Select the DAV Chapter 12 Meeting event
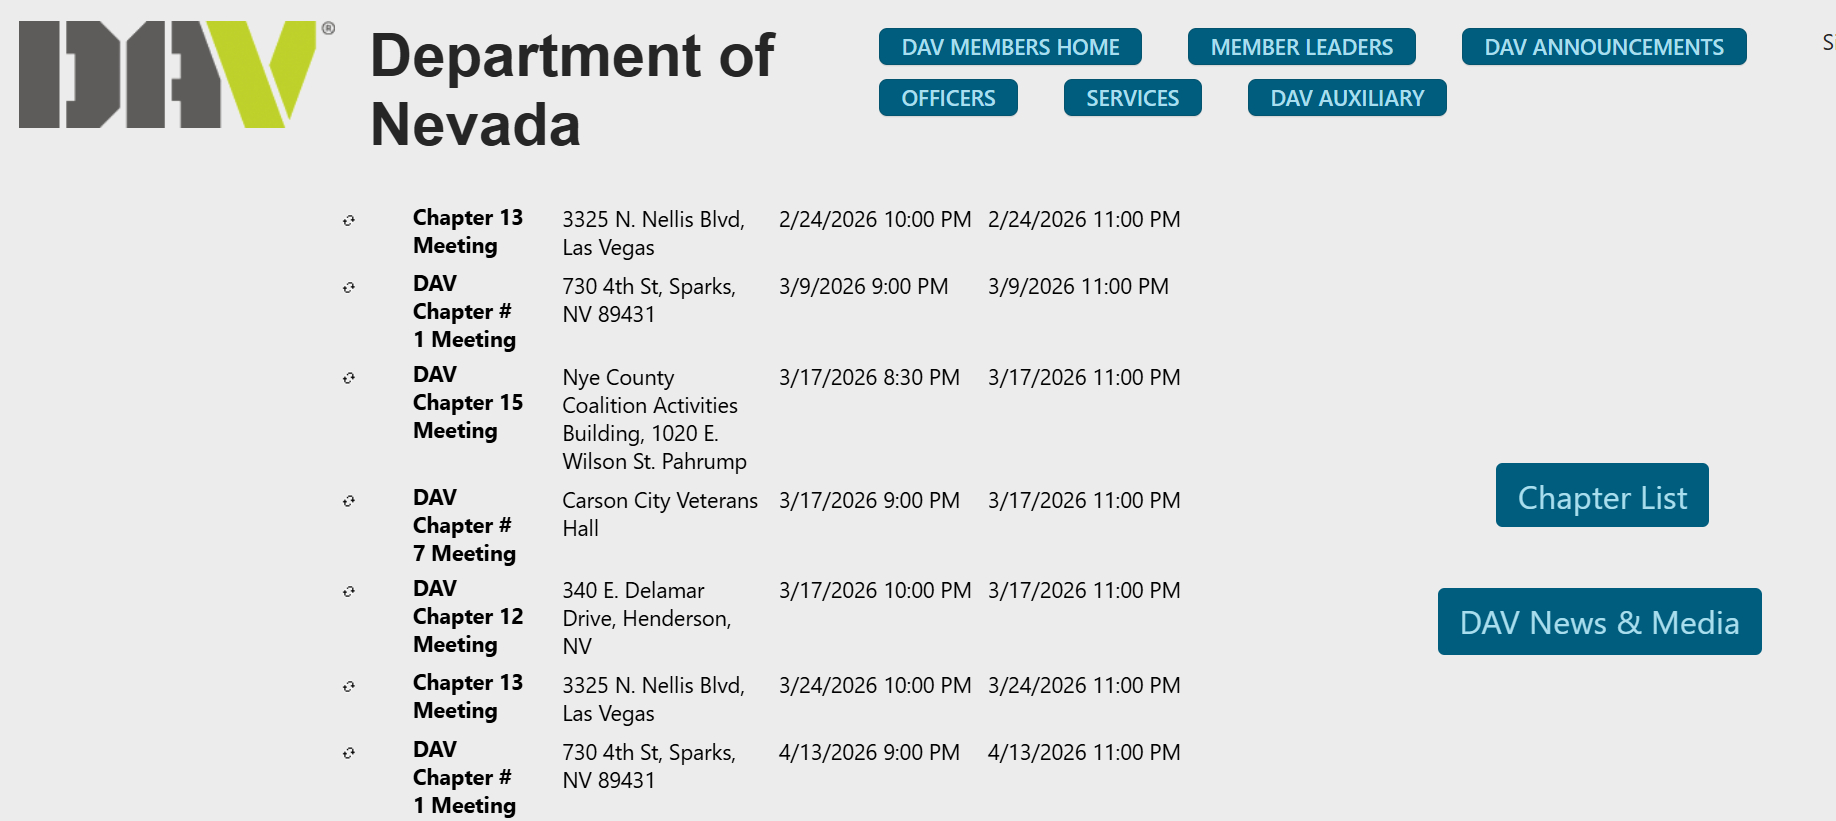 coord(467,617)
